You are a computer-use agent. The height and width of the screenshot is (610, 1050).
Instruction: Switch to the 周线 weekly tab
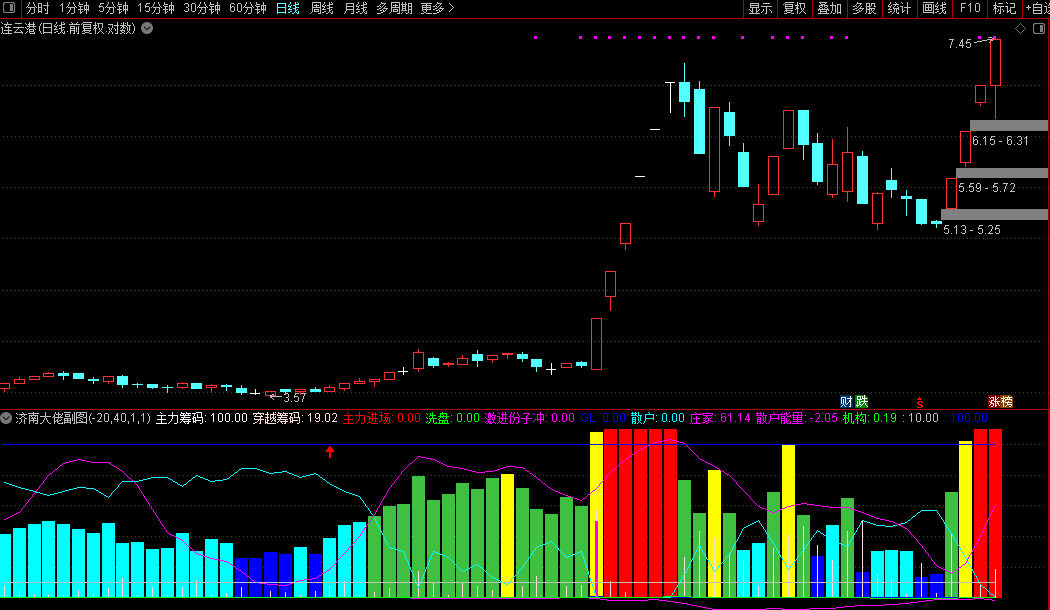[321, 8]
